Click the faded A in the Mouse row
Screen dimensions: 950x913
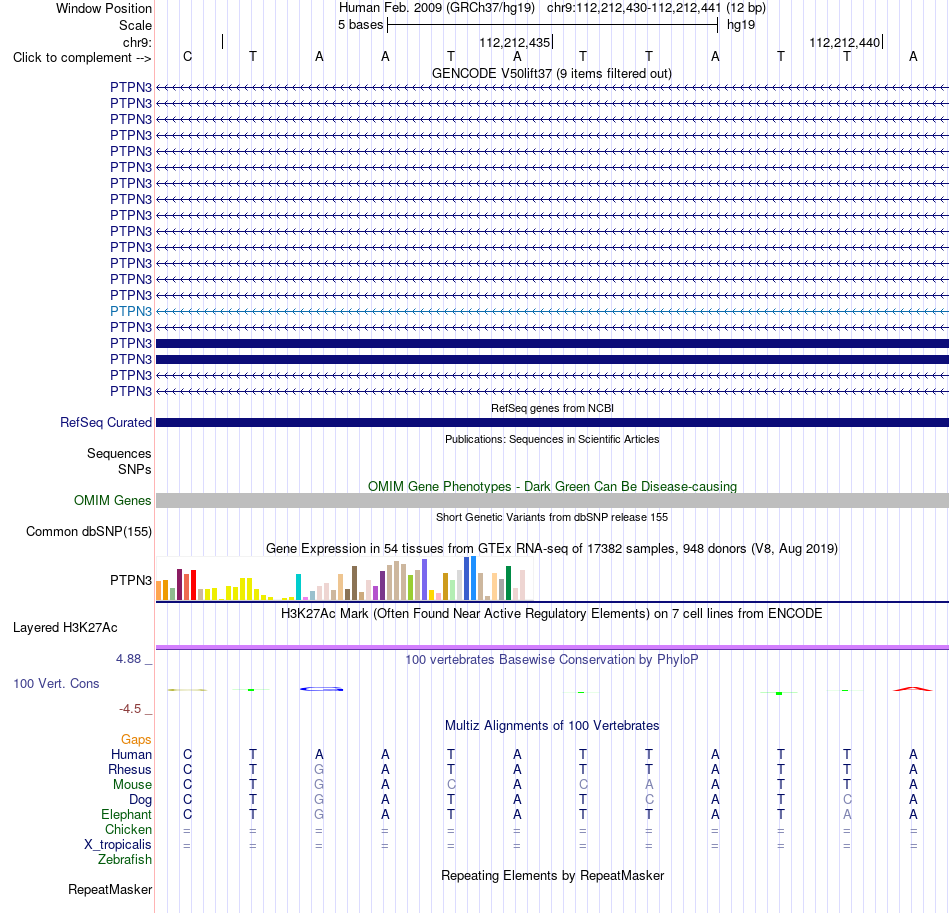(649, 785)
